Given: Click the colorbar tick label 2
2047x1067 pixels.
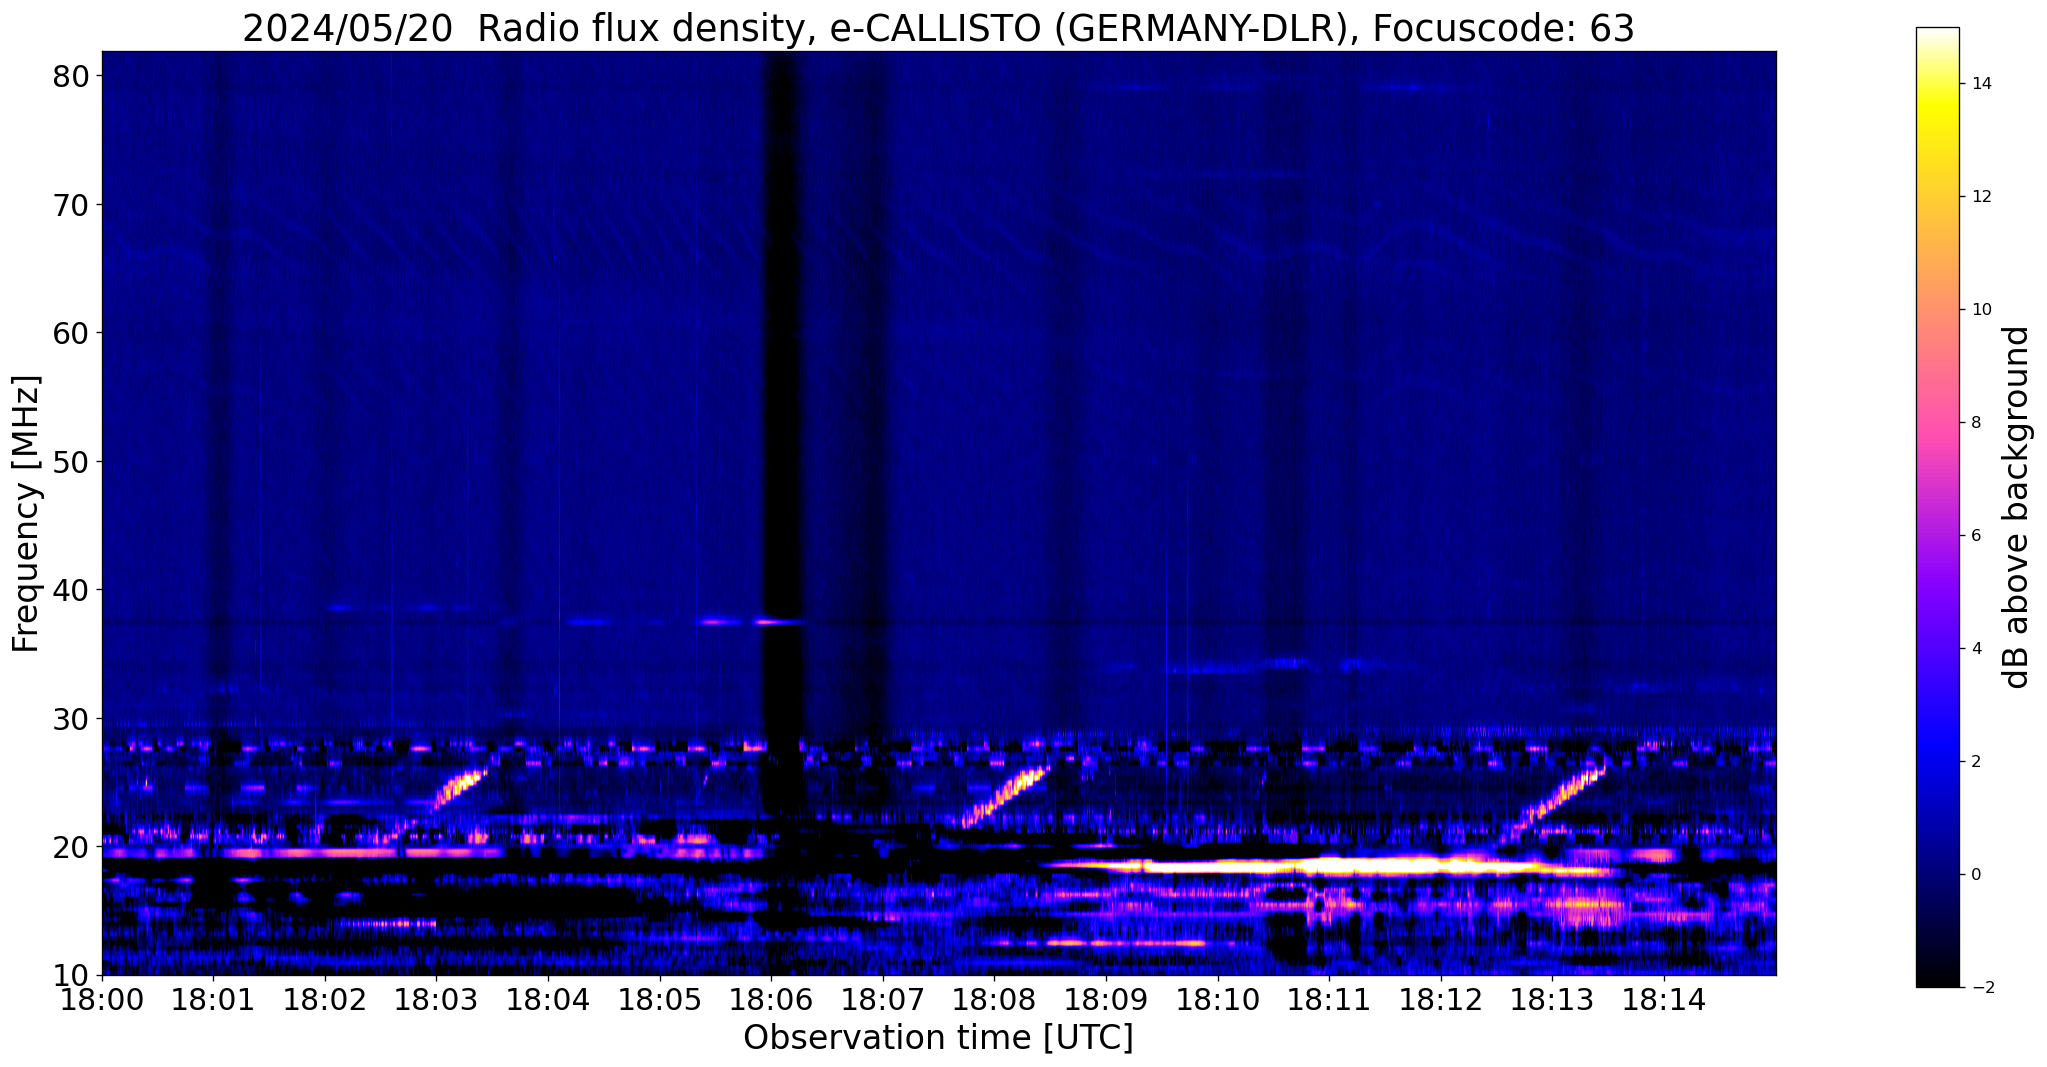Looking at the screenshot, I should tap(1976, 762).
